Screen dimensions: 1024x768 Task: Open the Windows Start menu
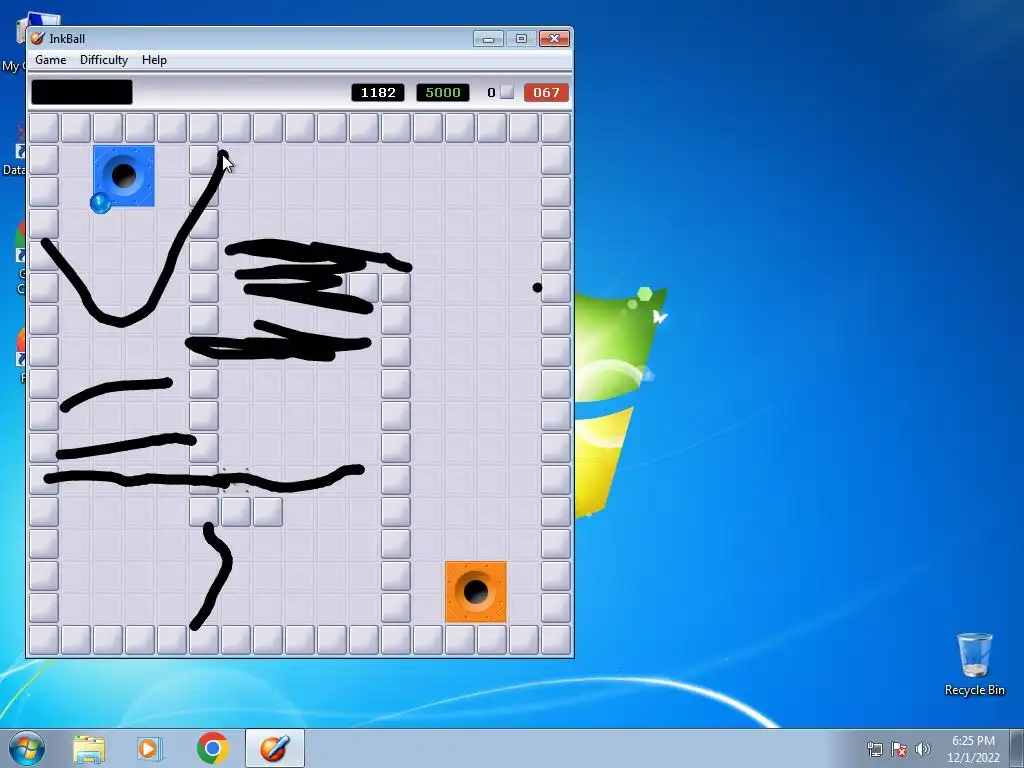point(26,748)
